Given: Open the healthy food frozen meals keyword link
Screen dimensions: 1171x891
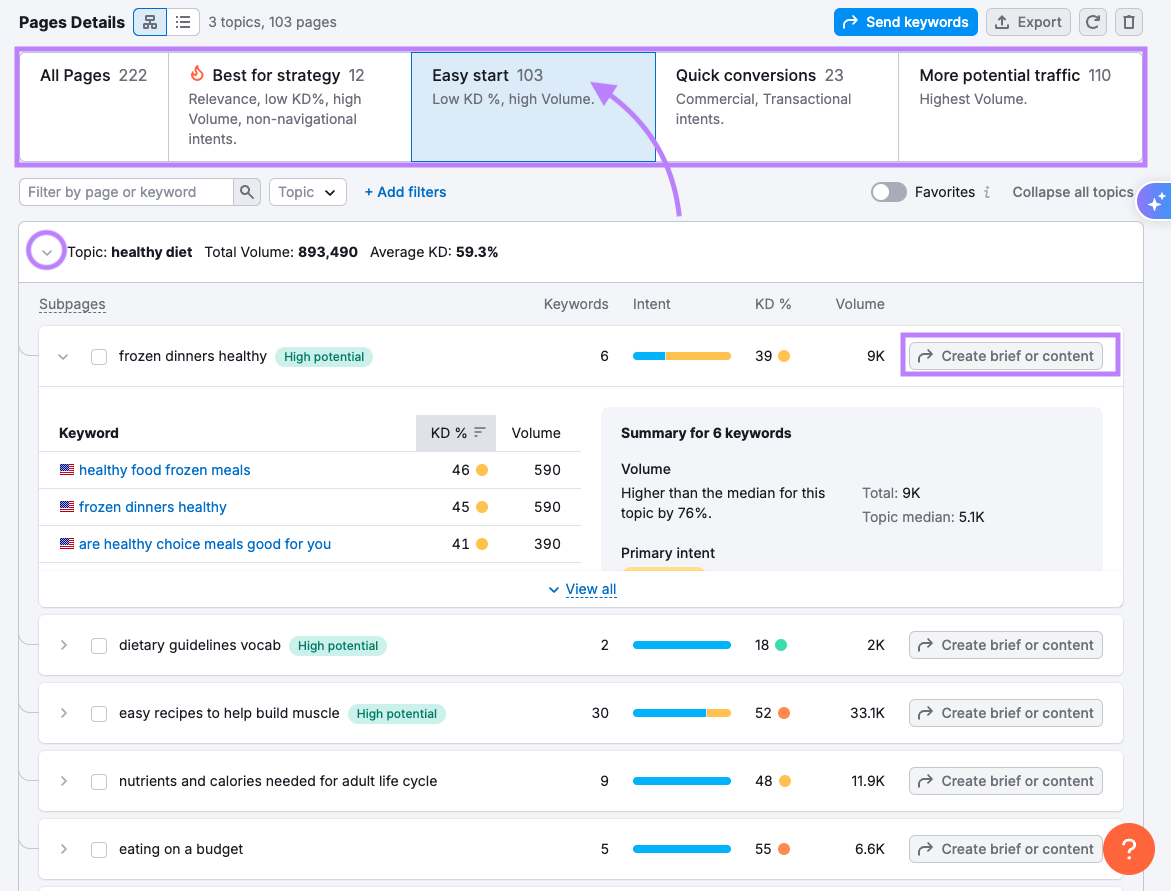Looking at the screenshot, I should pos(163,469).
